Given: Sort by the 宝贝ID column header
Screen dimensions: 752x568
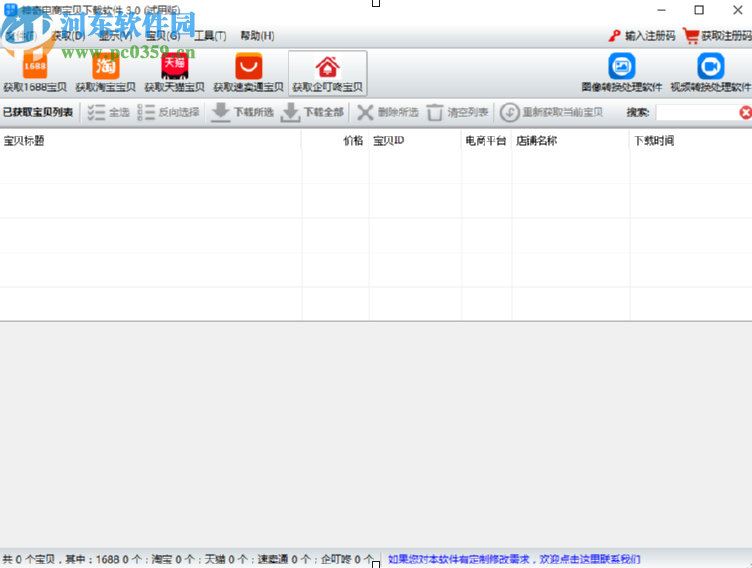Looking at the screenshot, I should coord(415,141).
